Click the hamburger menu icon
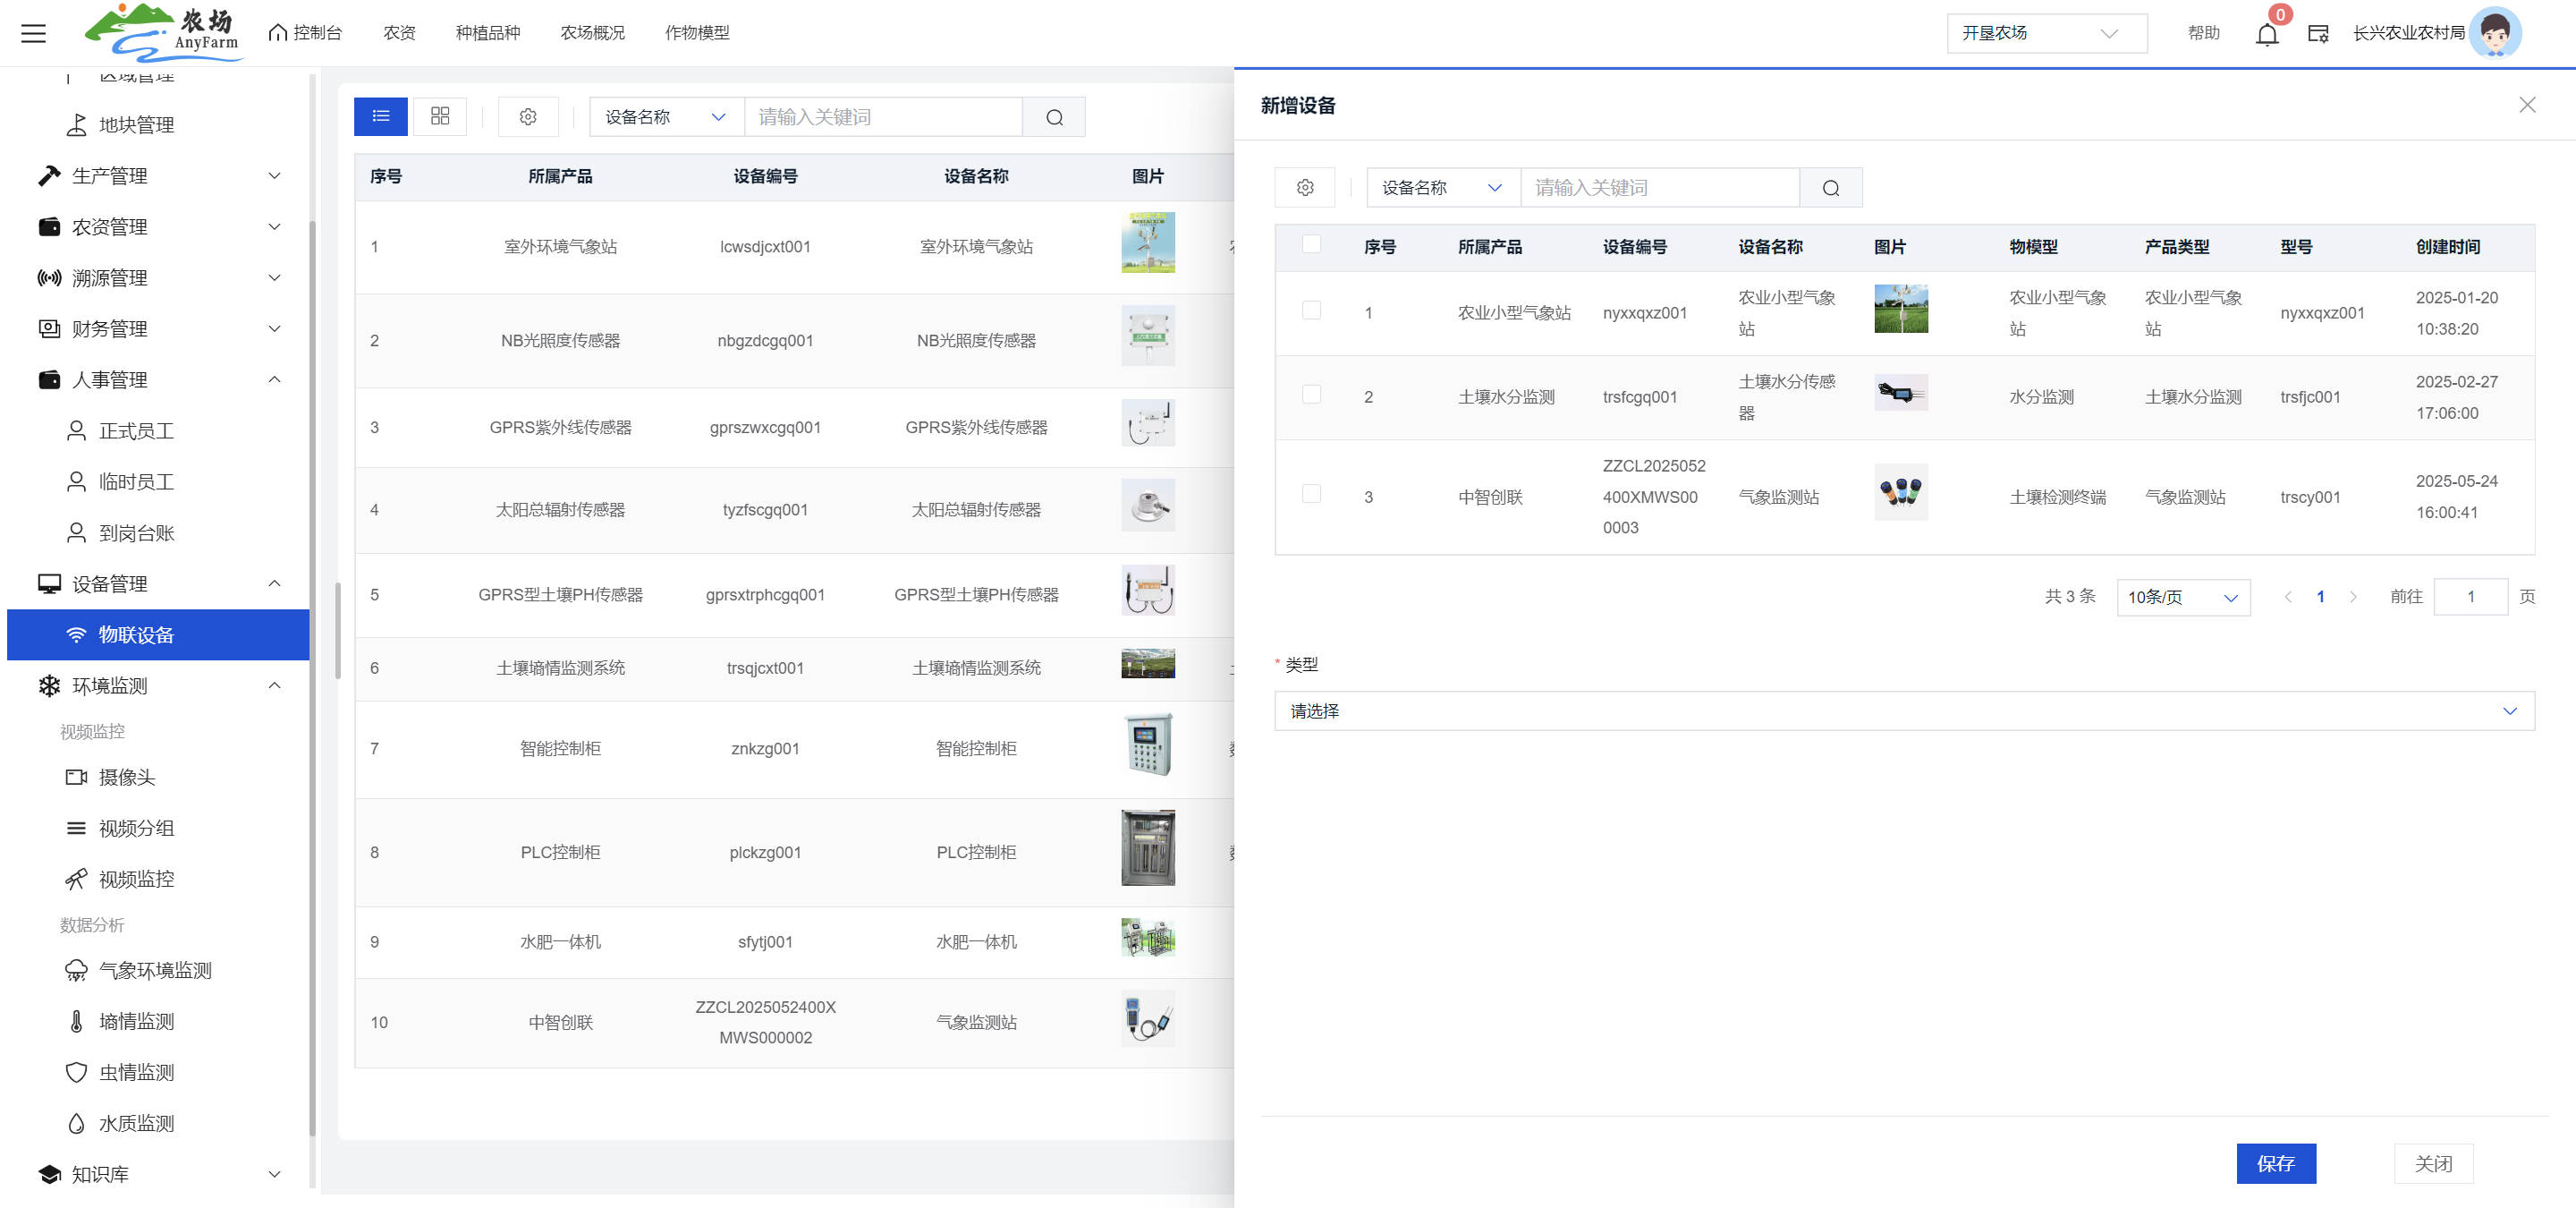 (x=33, y=33)
